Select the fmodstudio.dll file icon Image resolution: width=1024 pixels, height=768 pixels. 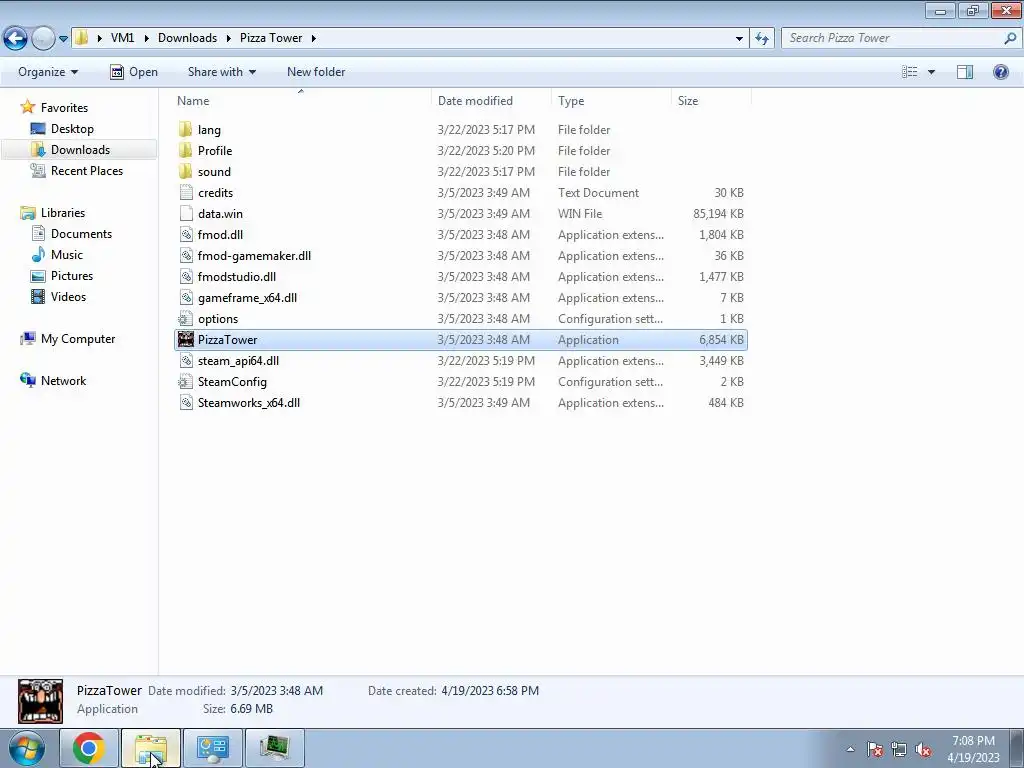tap(185, 276)
